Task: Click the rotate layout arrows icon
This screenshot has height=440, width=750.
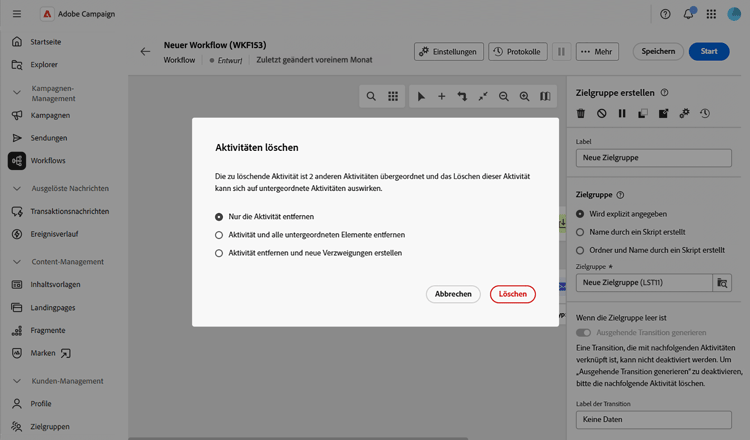Action: pos(462,96)
